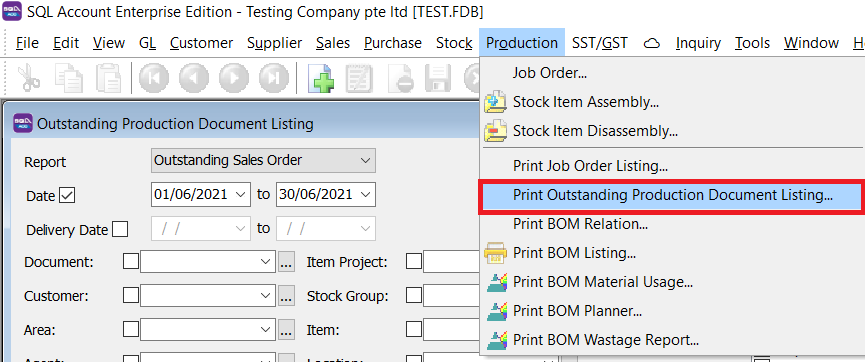This screenshot has width=865, height=362.
Task: Open the Supplier menu
Action: [274, 43]
